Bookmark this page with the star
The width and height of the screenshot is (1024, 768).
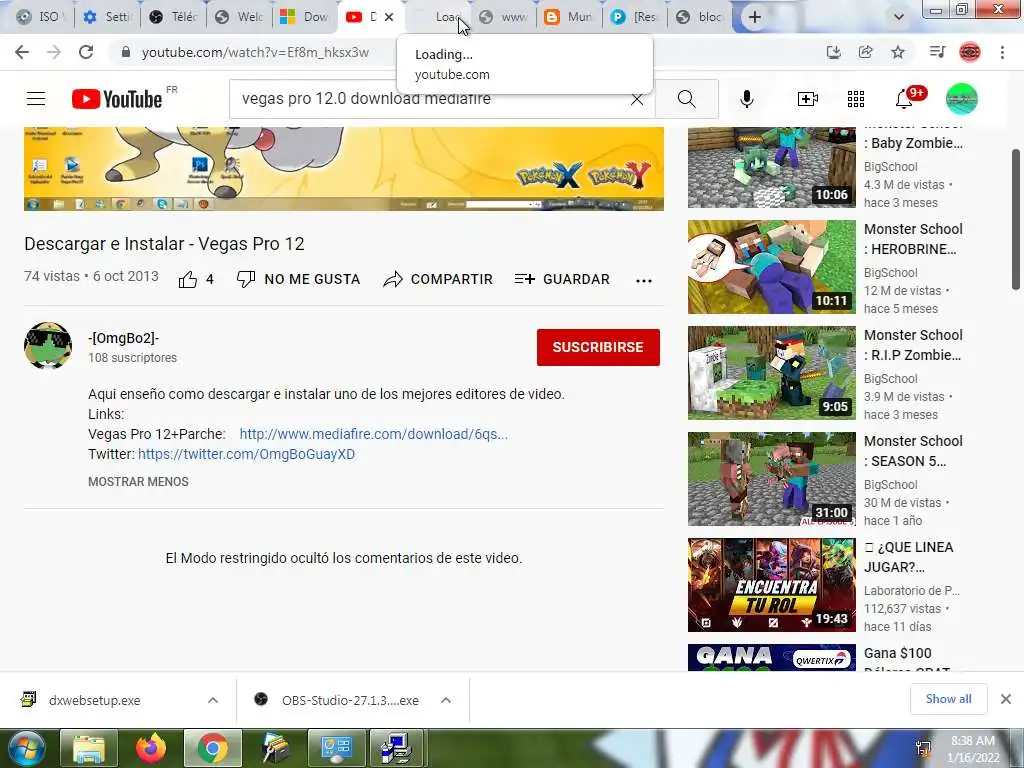[898, 52]
